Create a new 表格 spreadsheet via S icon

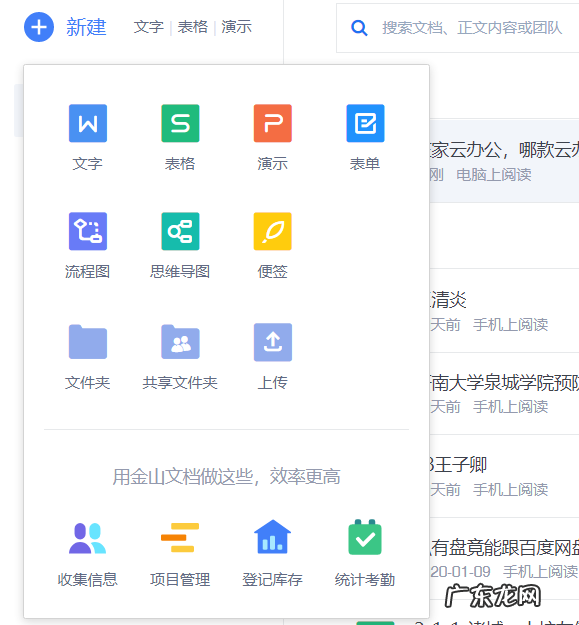180,123
